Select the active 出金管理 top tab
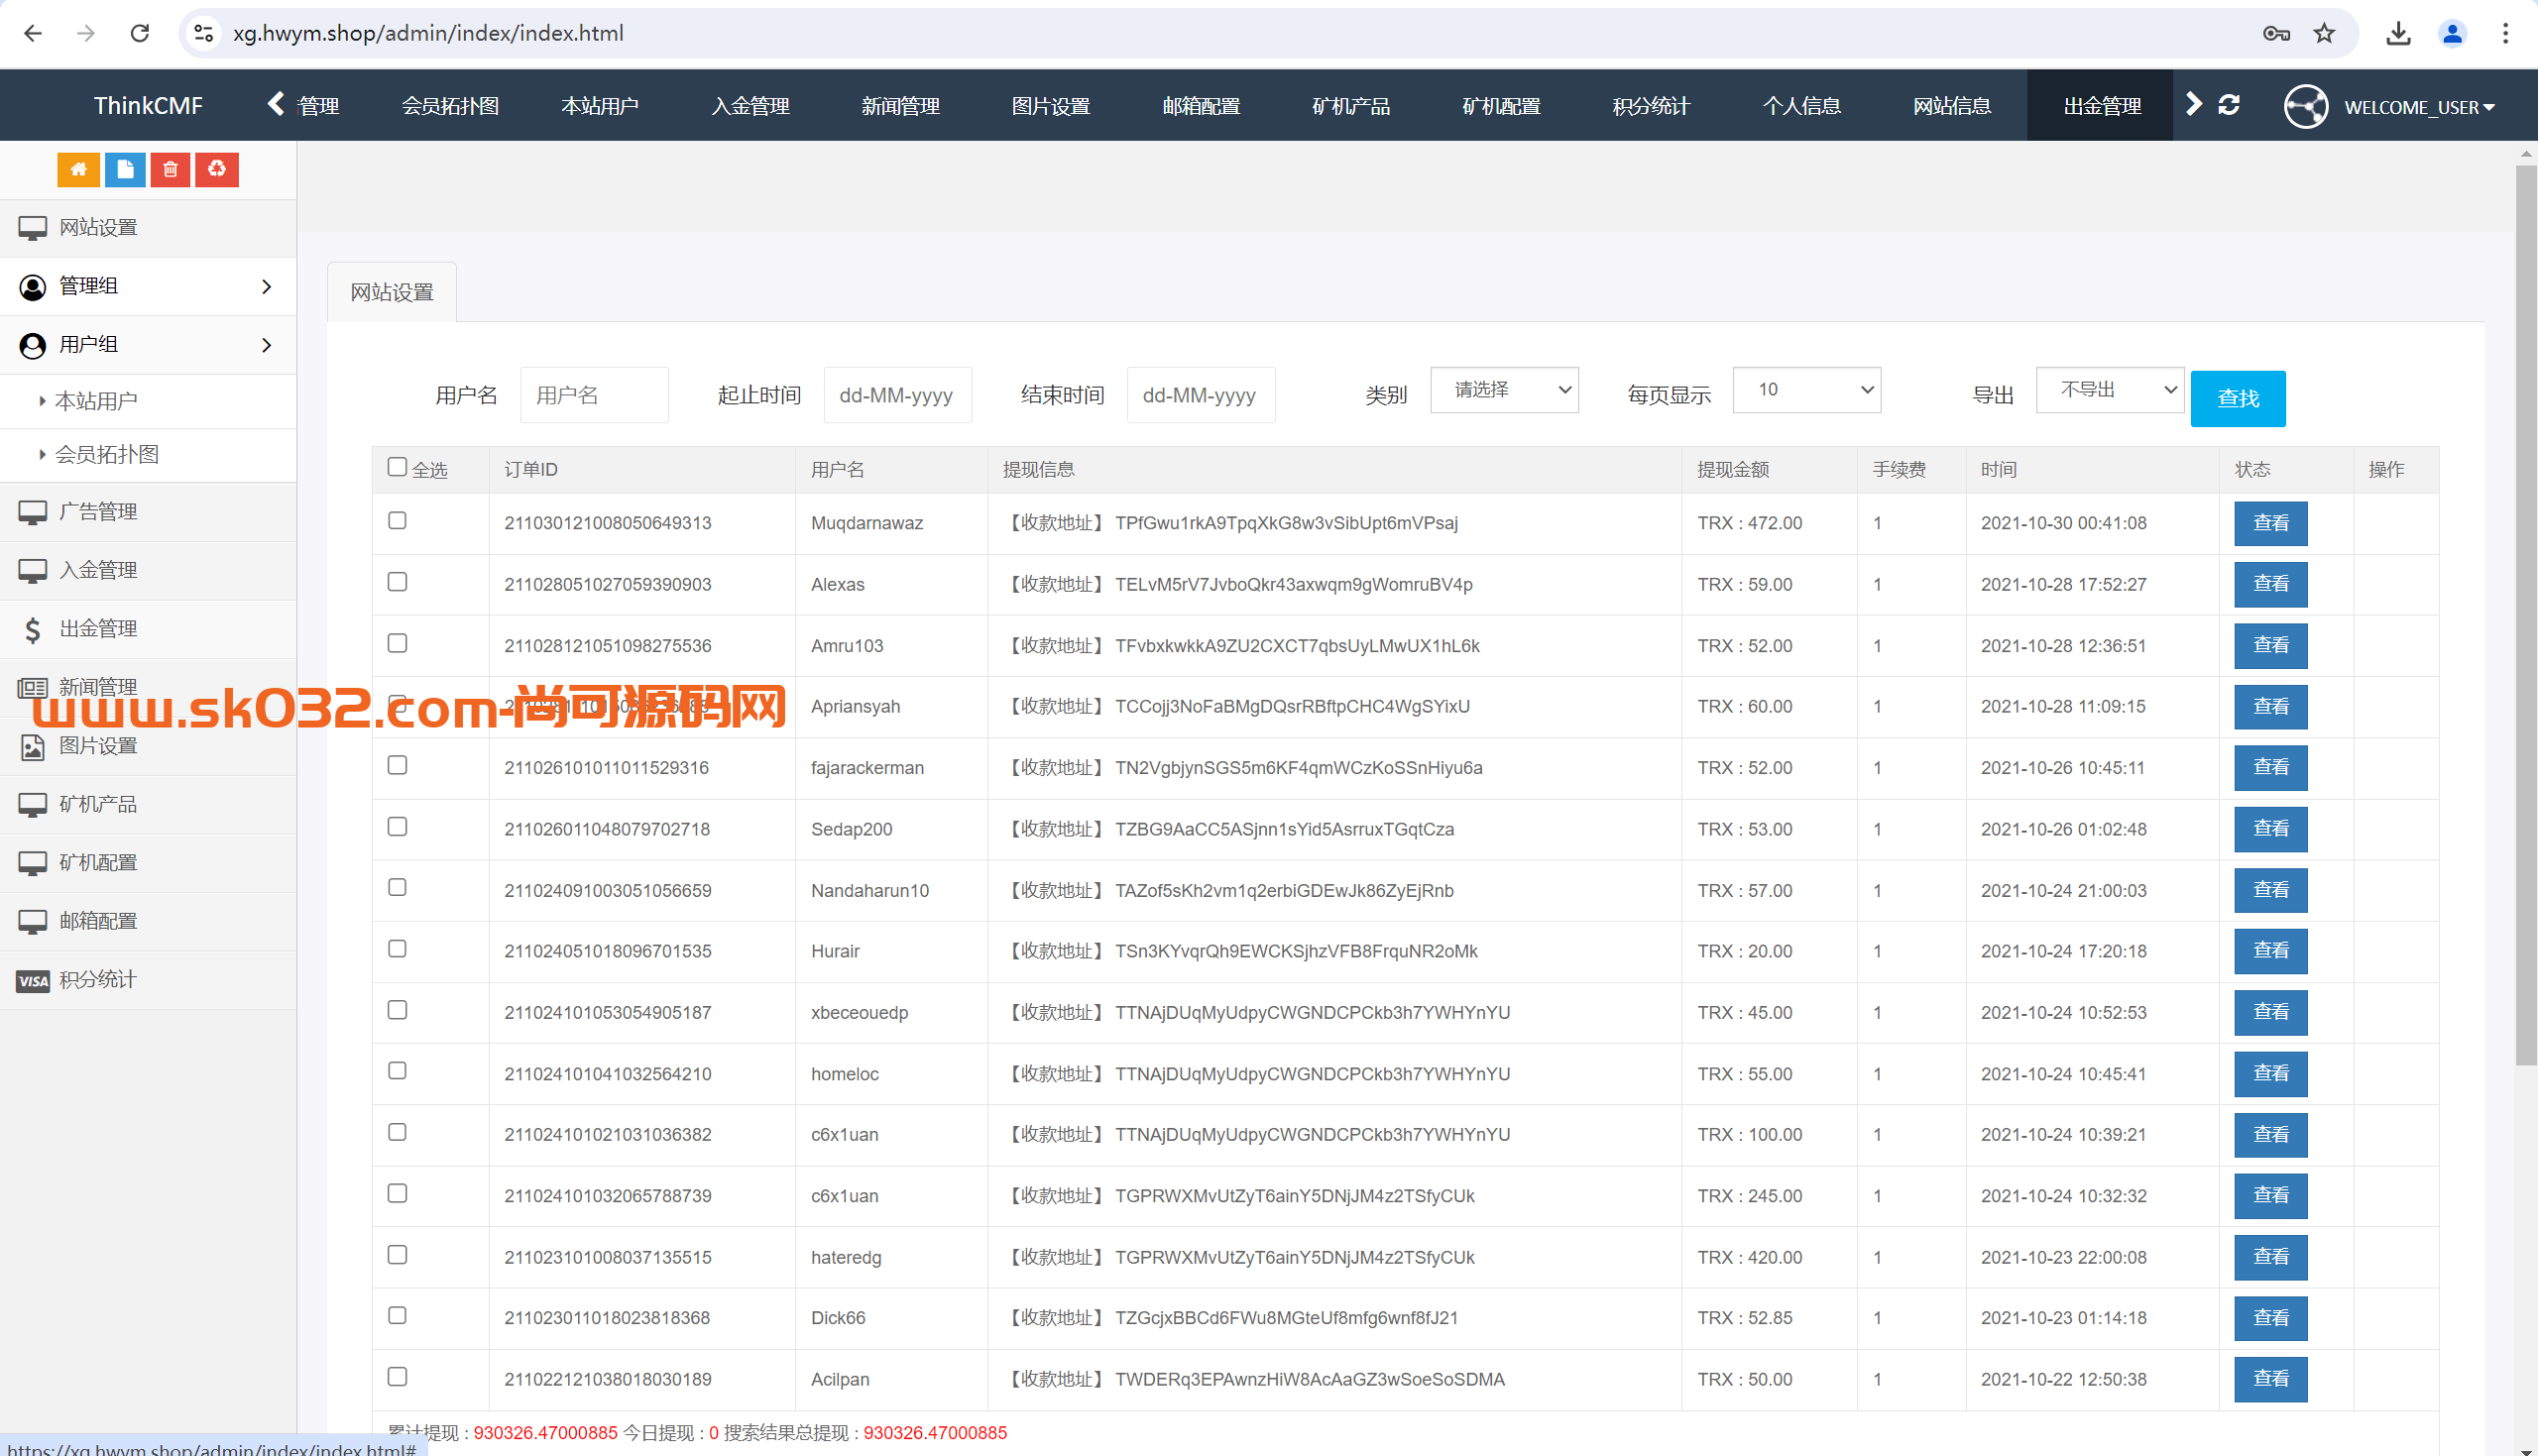The image size is (2538, 1456). point(2102,105)
